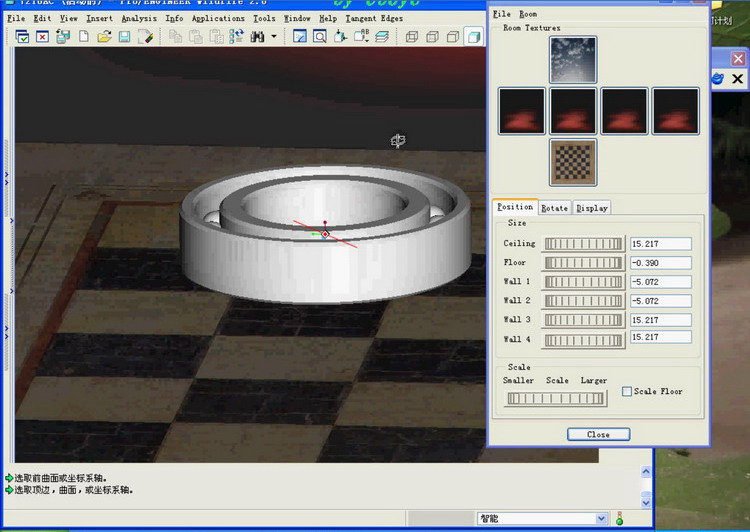
Task: Click the New file icon in toolbar
Action: [83, 37]
